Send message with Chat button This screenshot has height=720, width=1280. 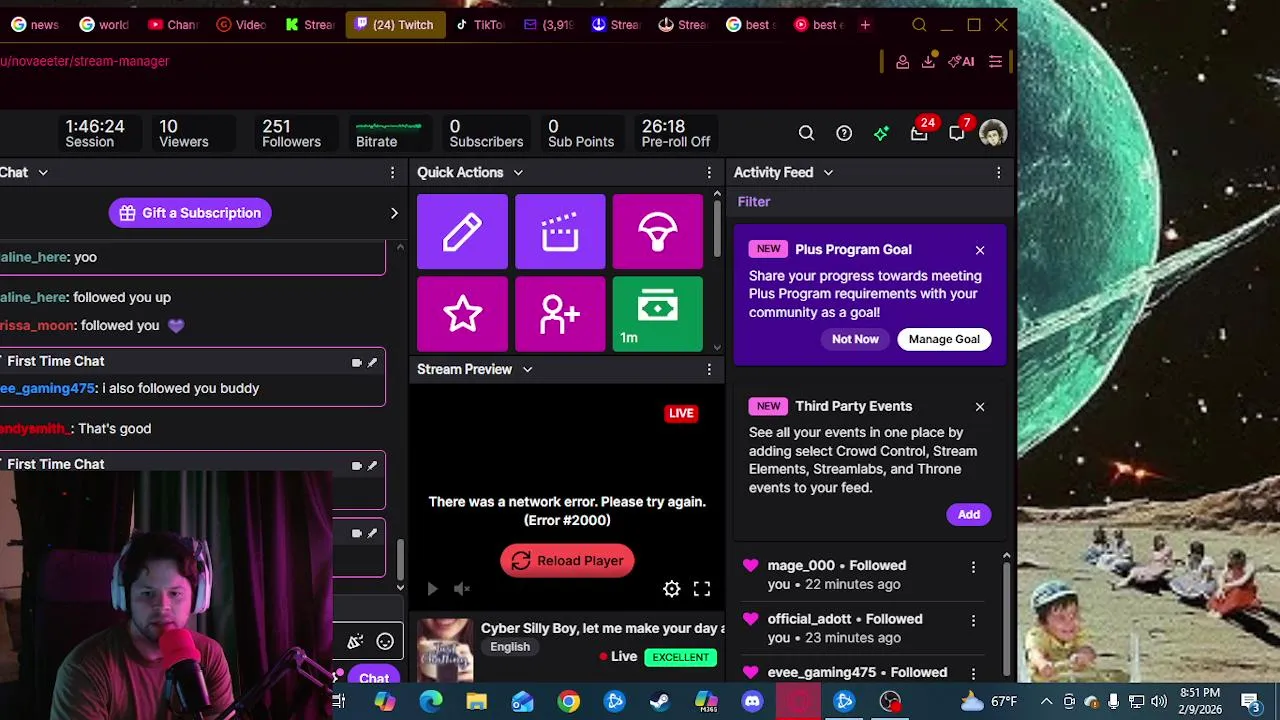coord(374,679)
